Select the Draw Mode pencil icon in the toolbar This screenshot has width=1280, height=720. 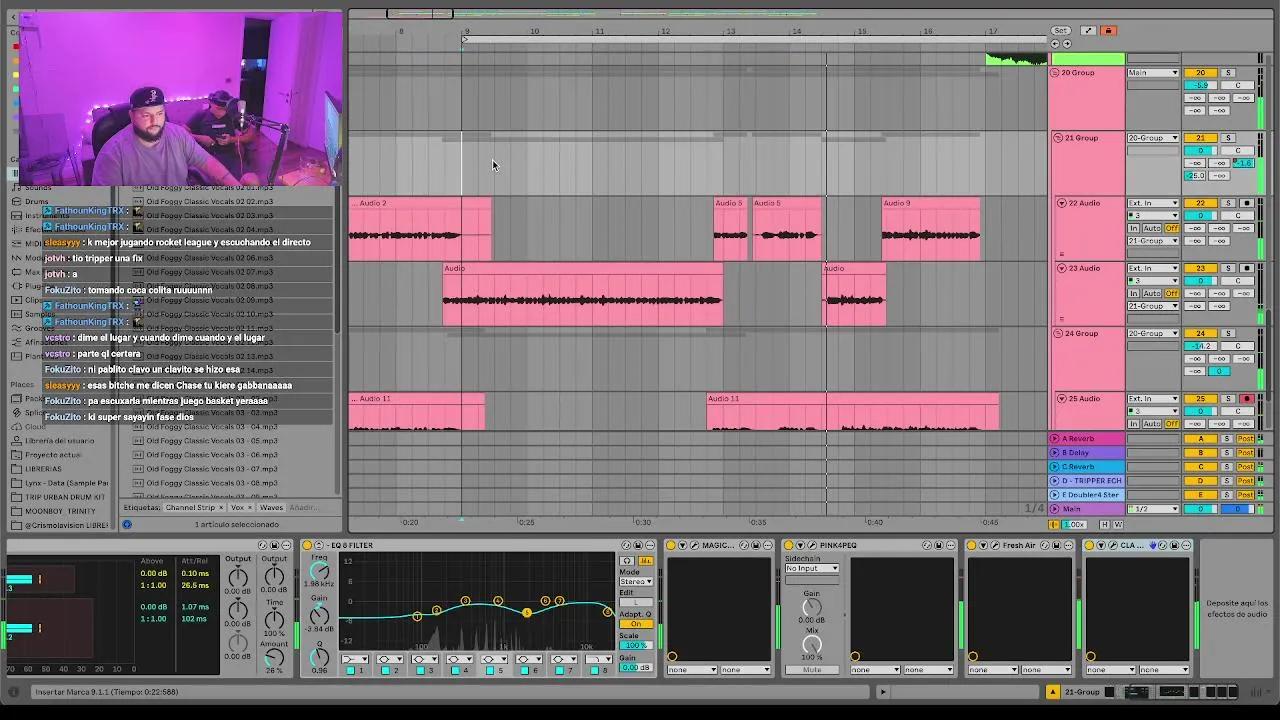(x=1089, y=30)
